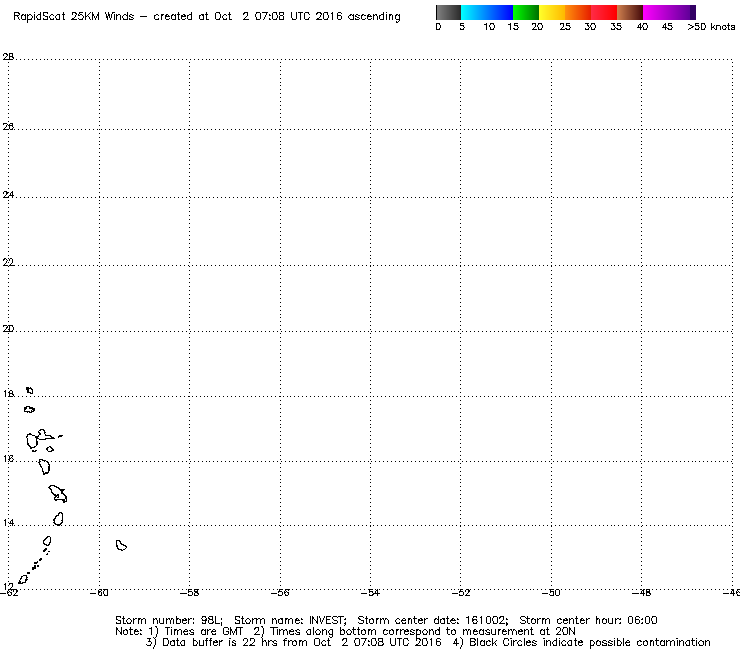This screenshot has width=740, height=650.
Task: Click the latitude label 28
Action: tap(8, 57)
